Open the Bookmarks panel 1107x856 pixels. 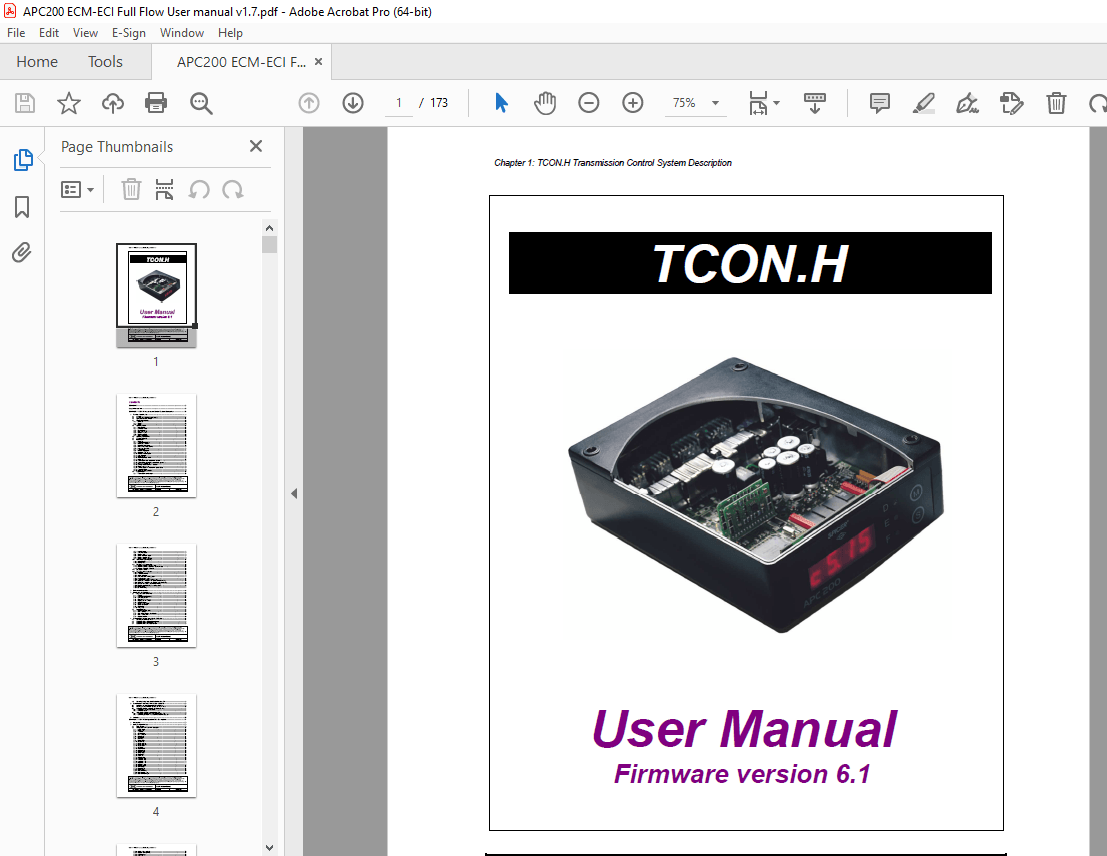pos(22,206)
